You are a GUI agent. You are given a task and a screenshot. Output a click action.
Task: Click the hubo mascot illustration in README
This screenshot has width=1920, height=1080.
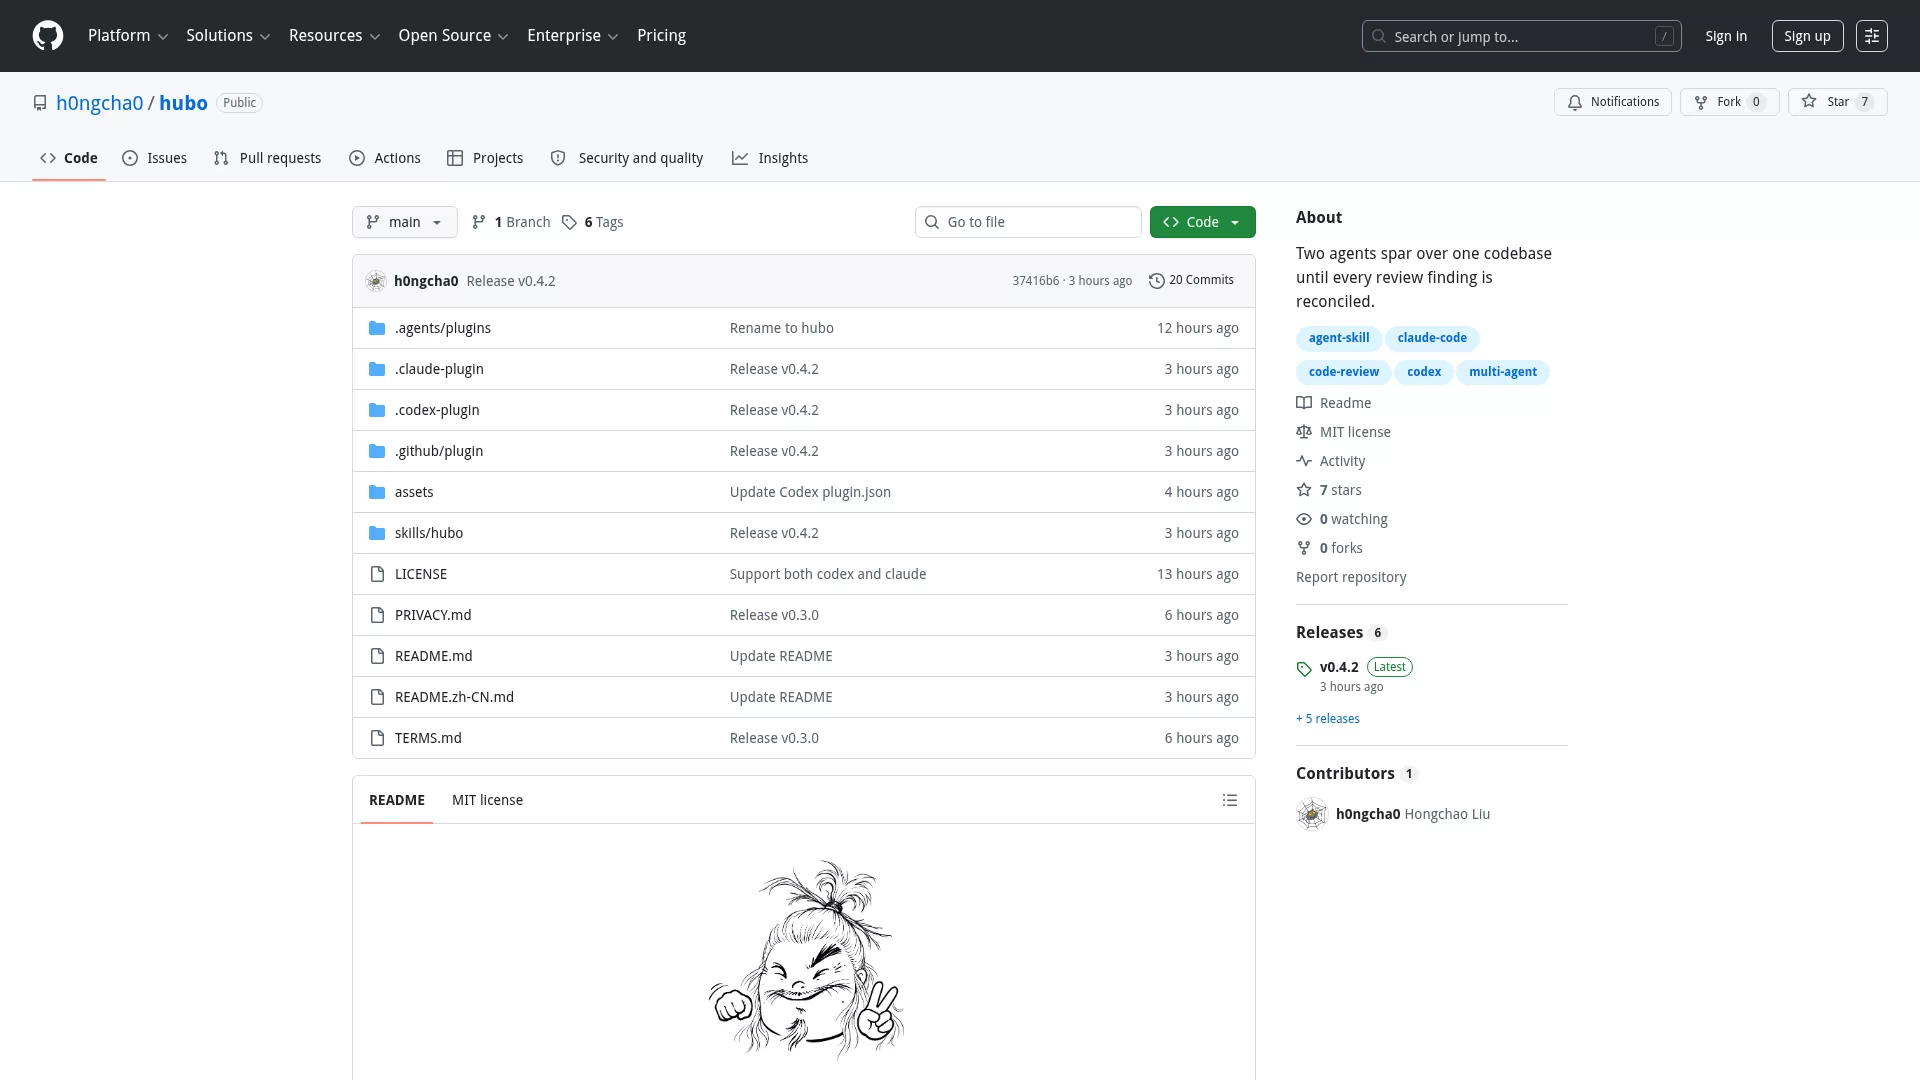point(806,959)
